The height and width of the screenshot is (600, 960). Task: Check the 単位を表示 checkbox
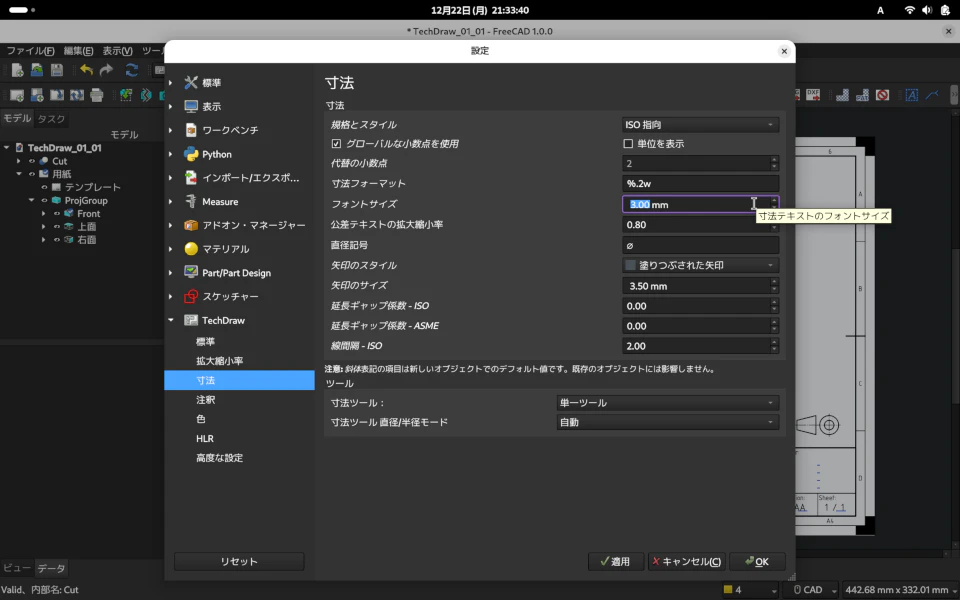pos(628,144)
